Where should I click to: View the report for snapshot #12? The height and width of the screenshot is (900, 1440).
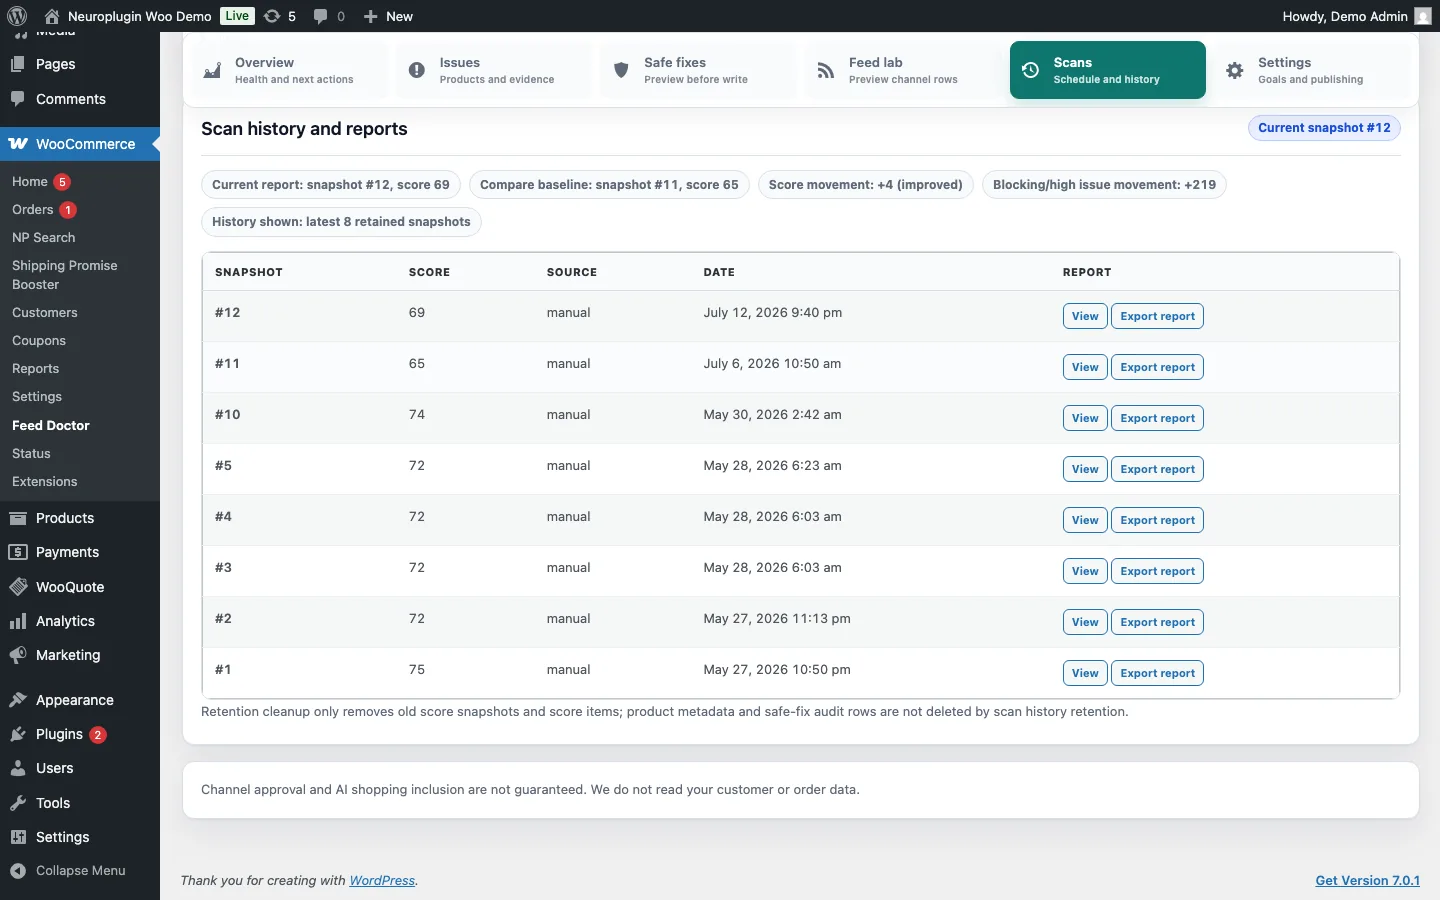[x=1085, y=316]
